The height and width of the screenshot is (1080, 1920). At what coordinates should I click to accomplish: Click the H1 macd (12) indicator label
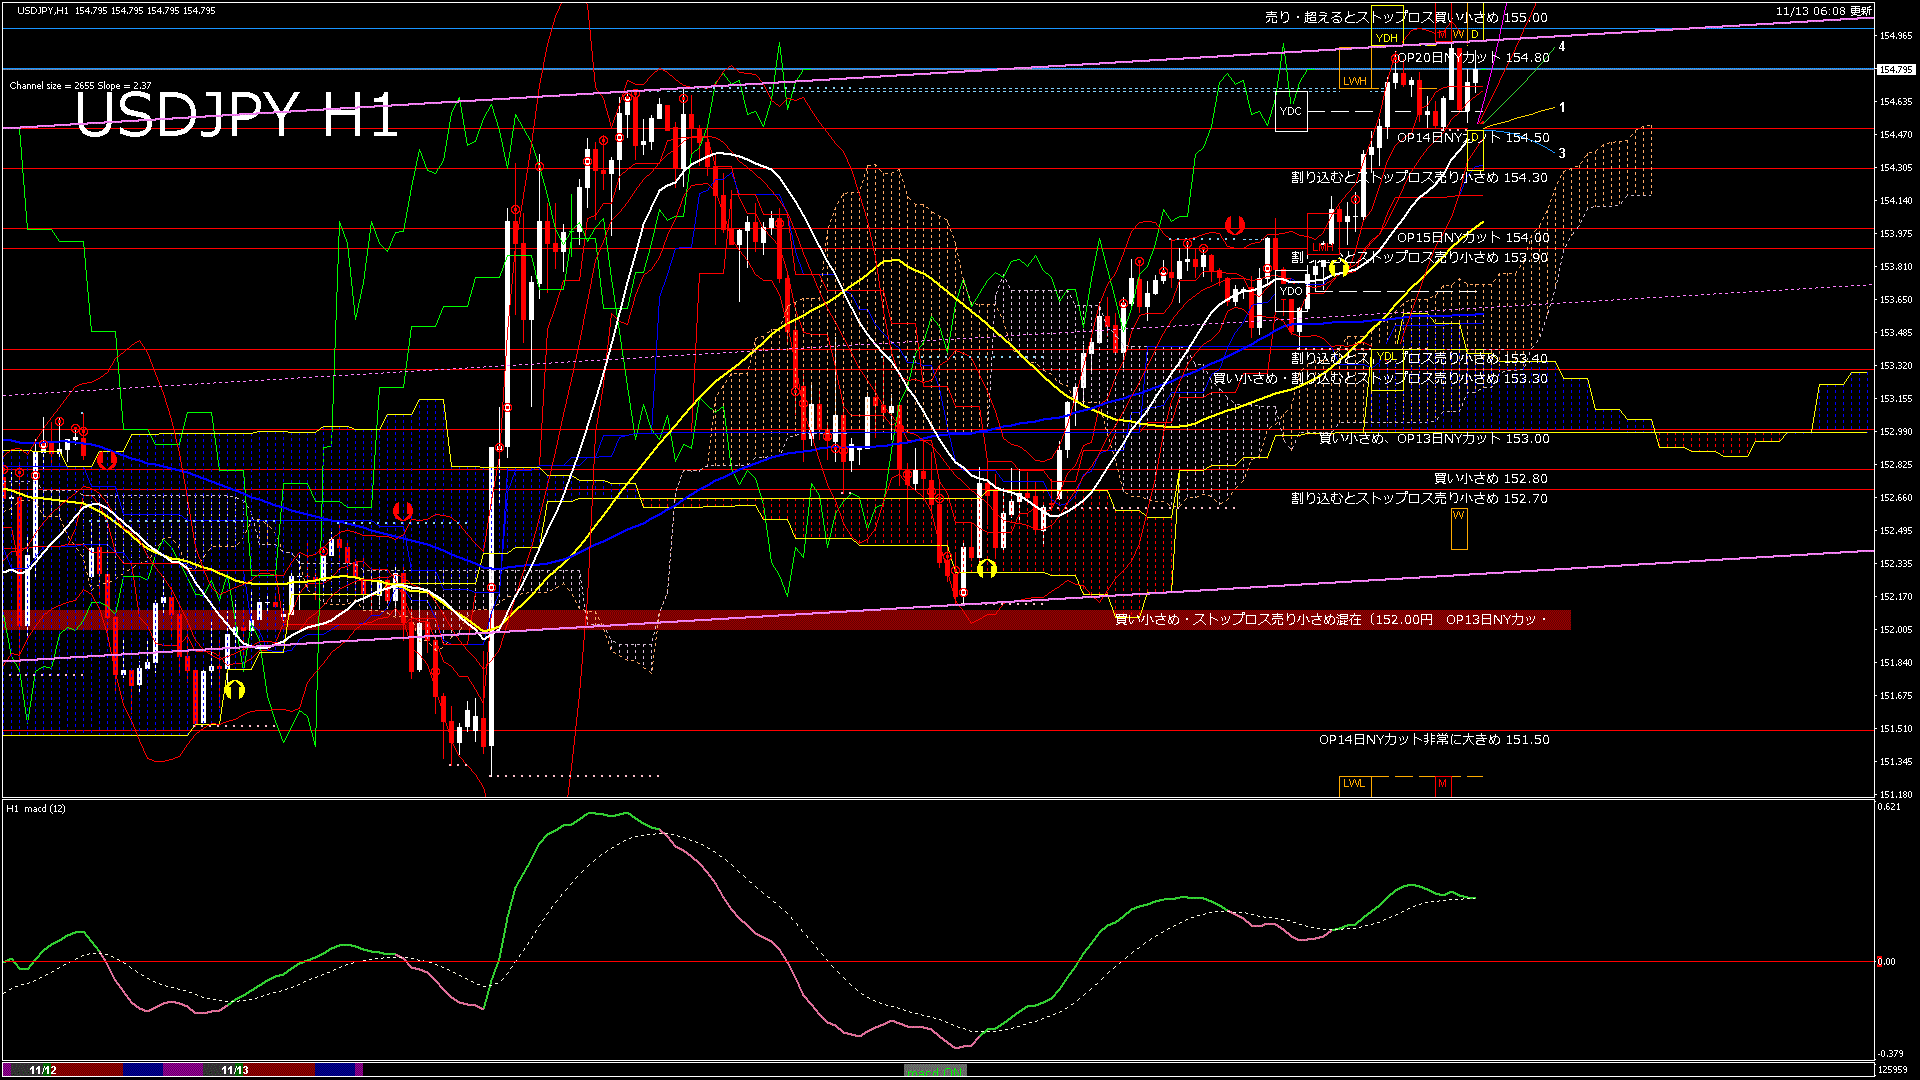pos(36,808)
